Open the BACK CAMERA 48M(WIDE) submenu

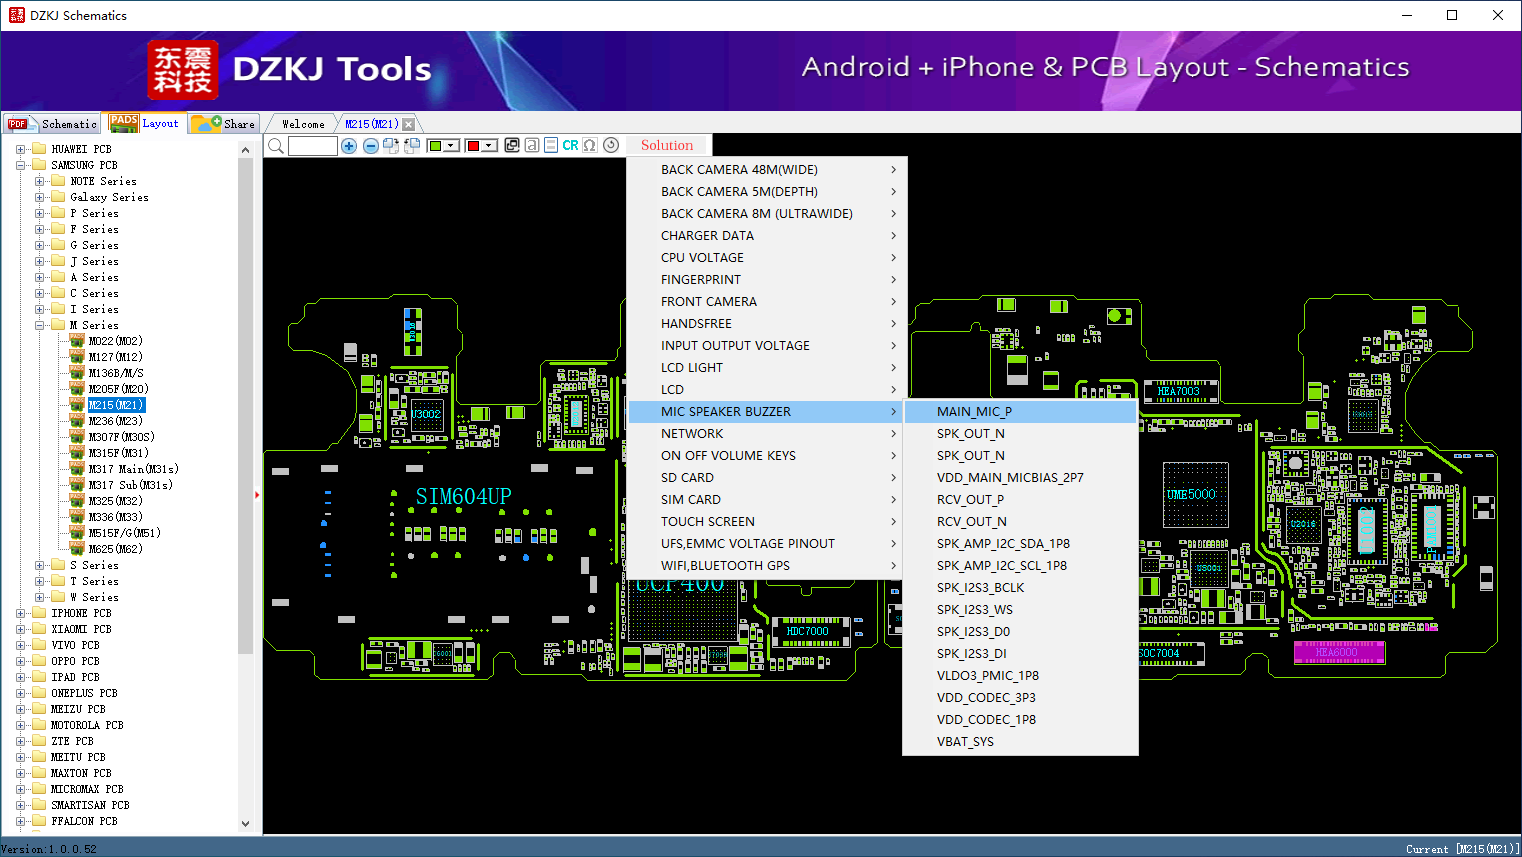(767, 170)
